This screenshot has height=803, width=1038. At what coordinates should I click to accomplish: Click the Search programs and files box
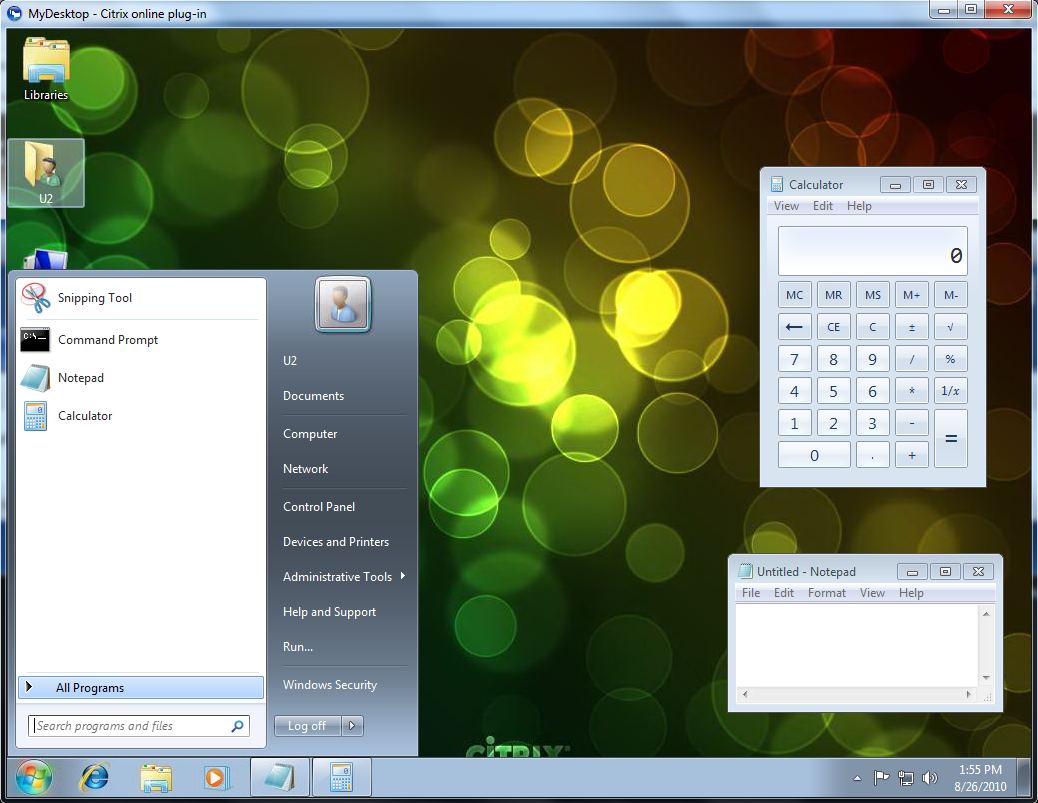click(x=130, y=726)
